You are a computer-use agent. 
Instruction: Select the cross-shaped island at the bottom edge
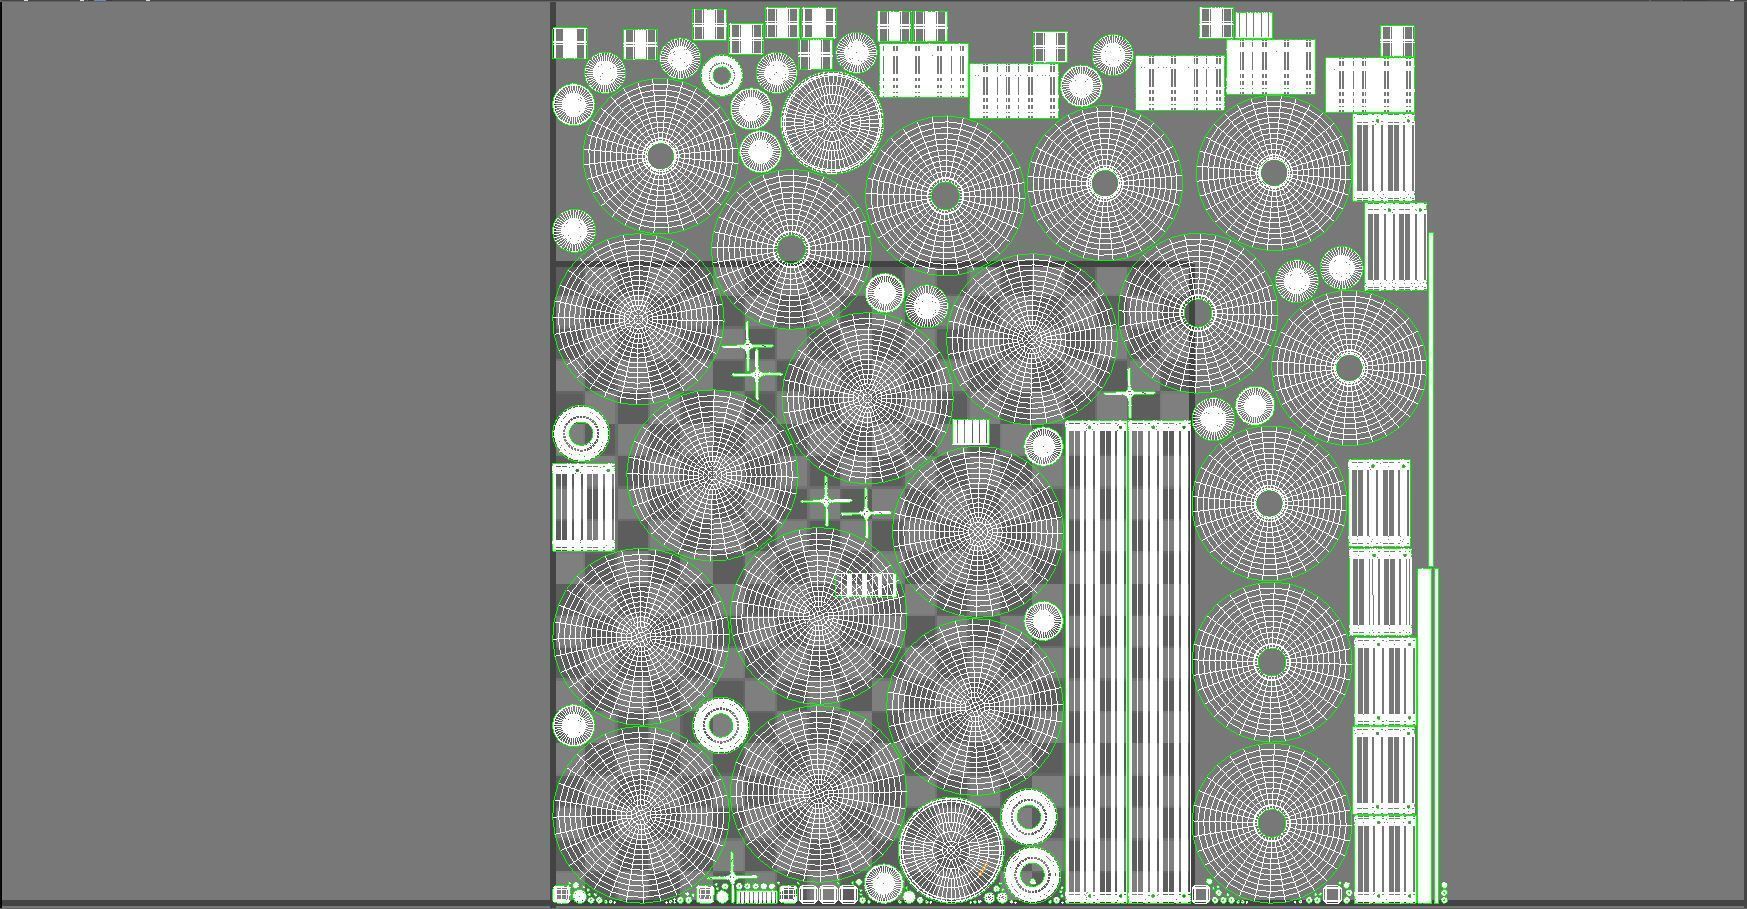pos(733,878)
